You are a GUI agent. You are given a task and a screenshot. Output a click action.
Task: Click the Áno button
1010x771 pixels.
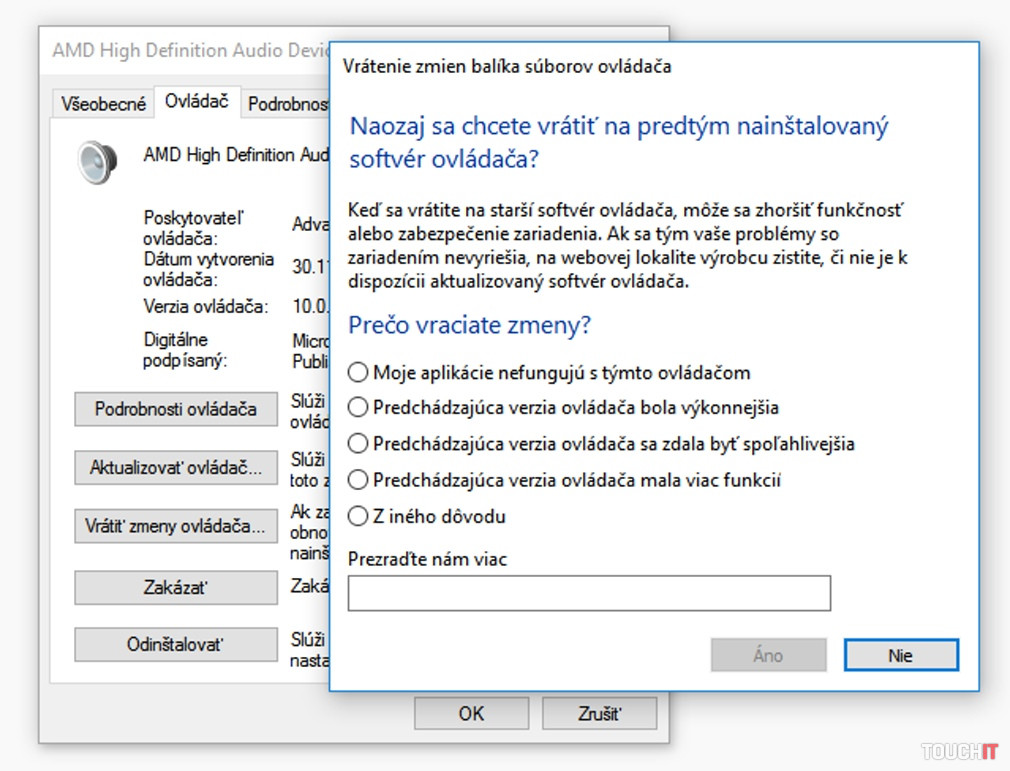pyautogui.click(x=768, y=656)
